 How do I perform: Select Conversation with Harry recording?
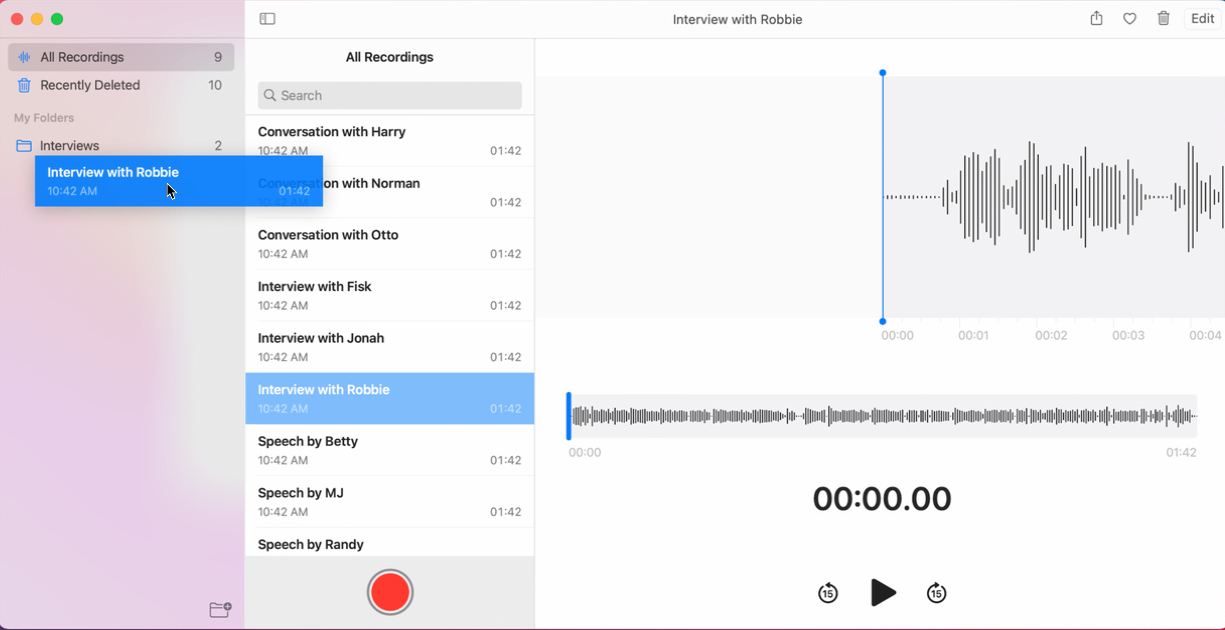click(389, 141)
